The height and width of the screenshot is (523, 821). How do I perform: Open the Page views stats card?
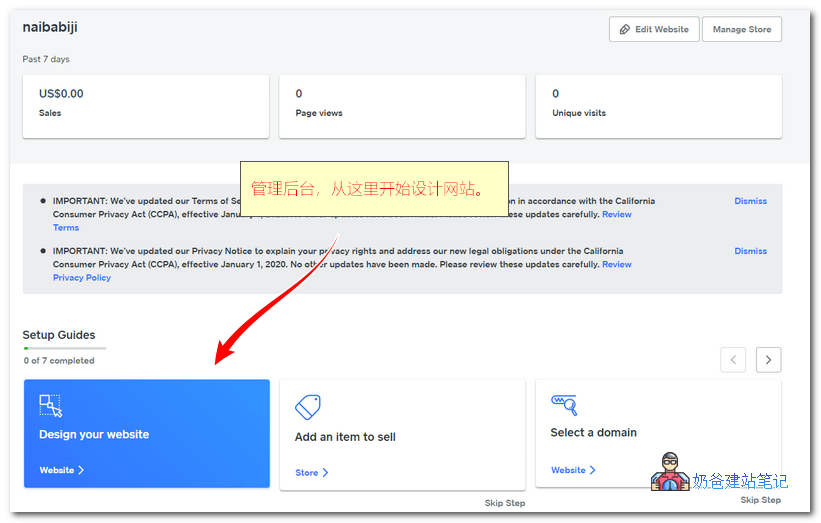402,106
